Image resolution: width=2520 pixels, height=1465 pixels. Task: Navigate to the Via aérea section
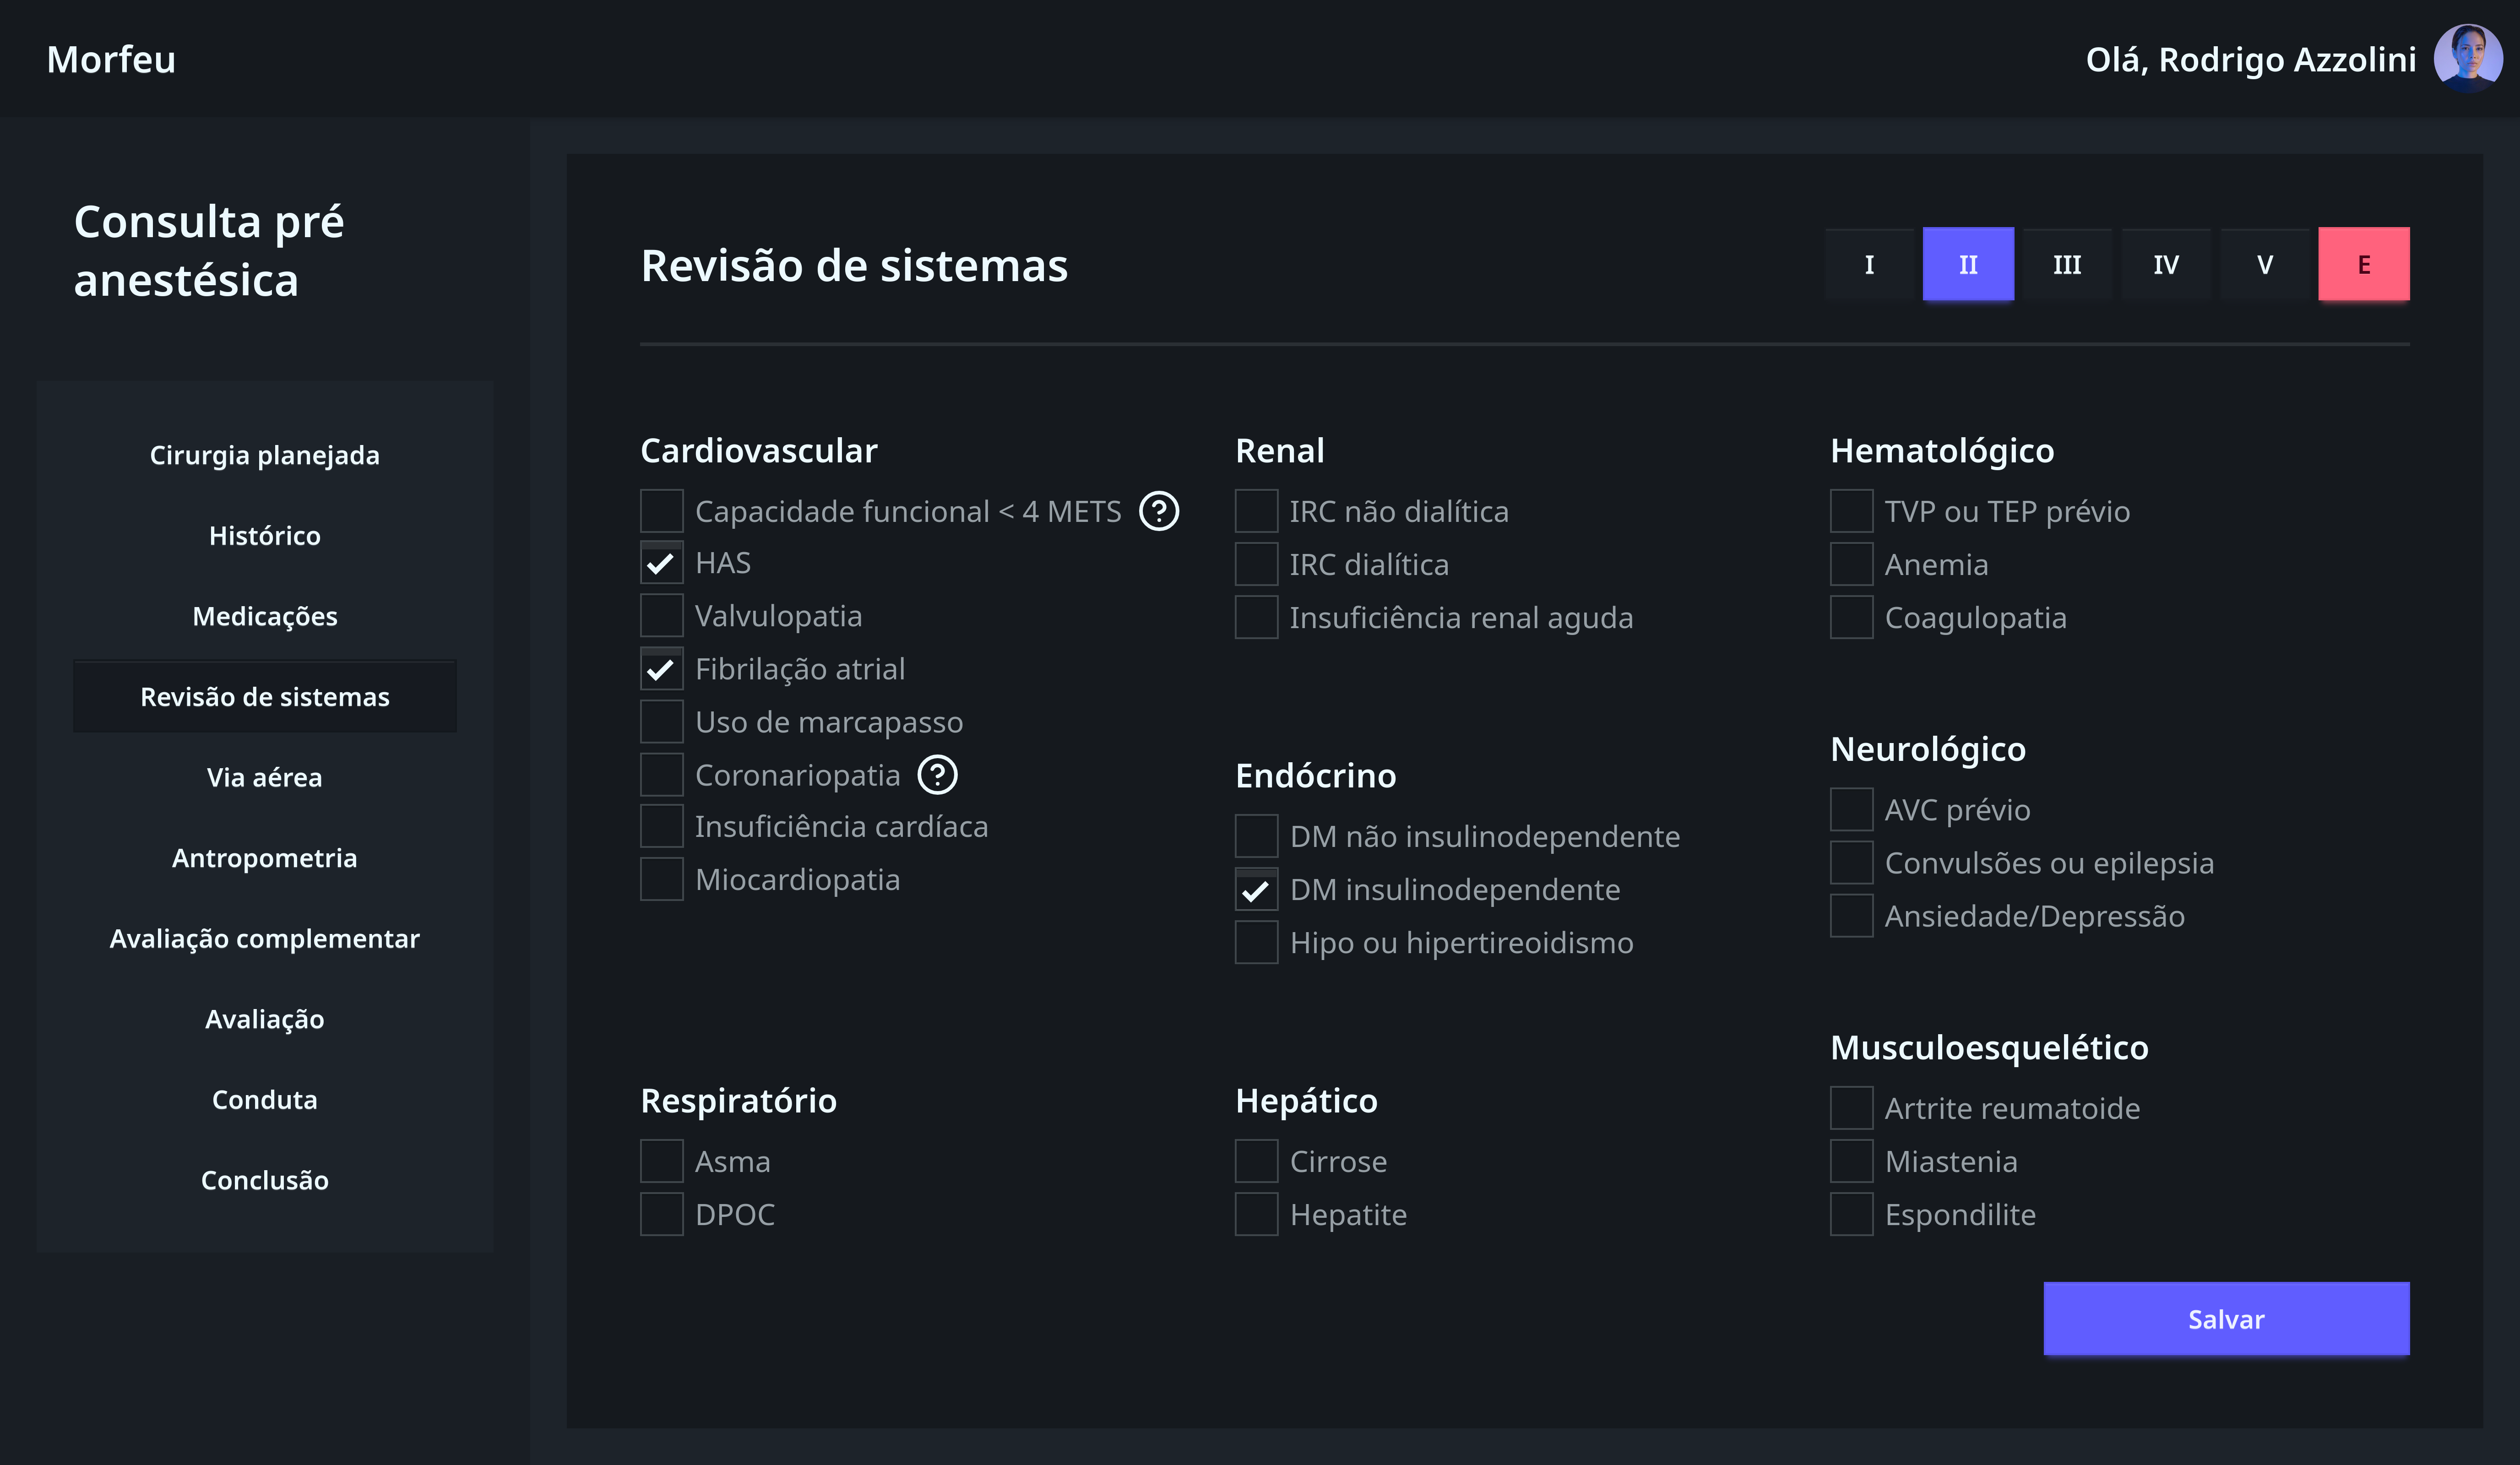pyautogui.click(x=264, y=777)
